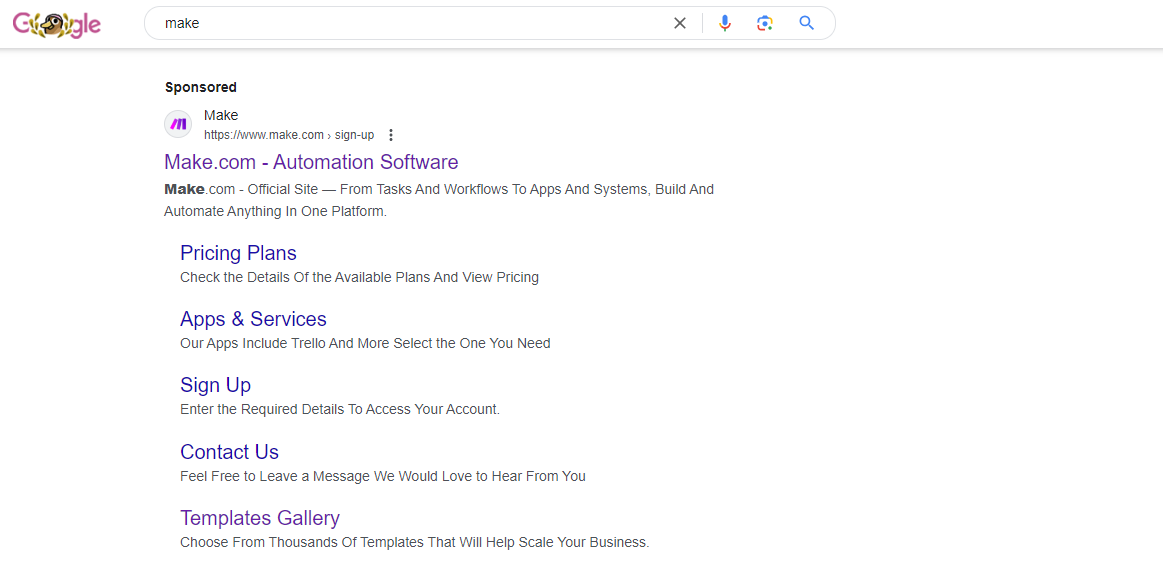Open the Sign Up sitelink
This screenshot has width=1163, height=563.
pyautogui.click(x=215, y=385)
